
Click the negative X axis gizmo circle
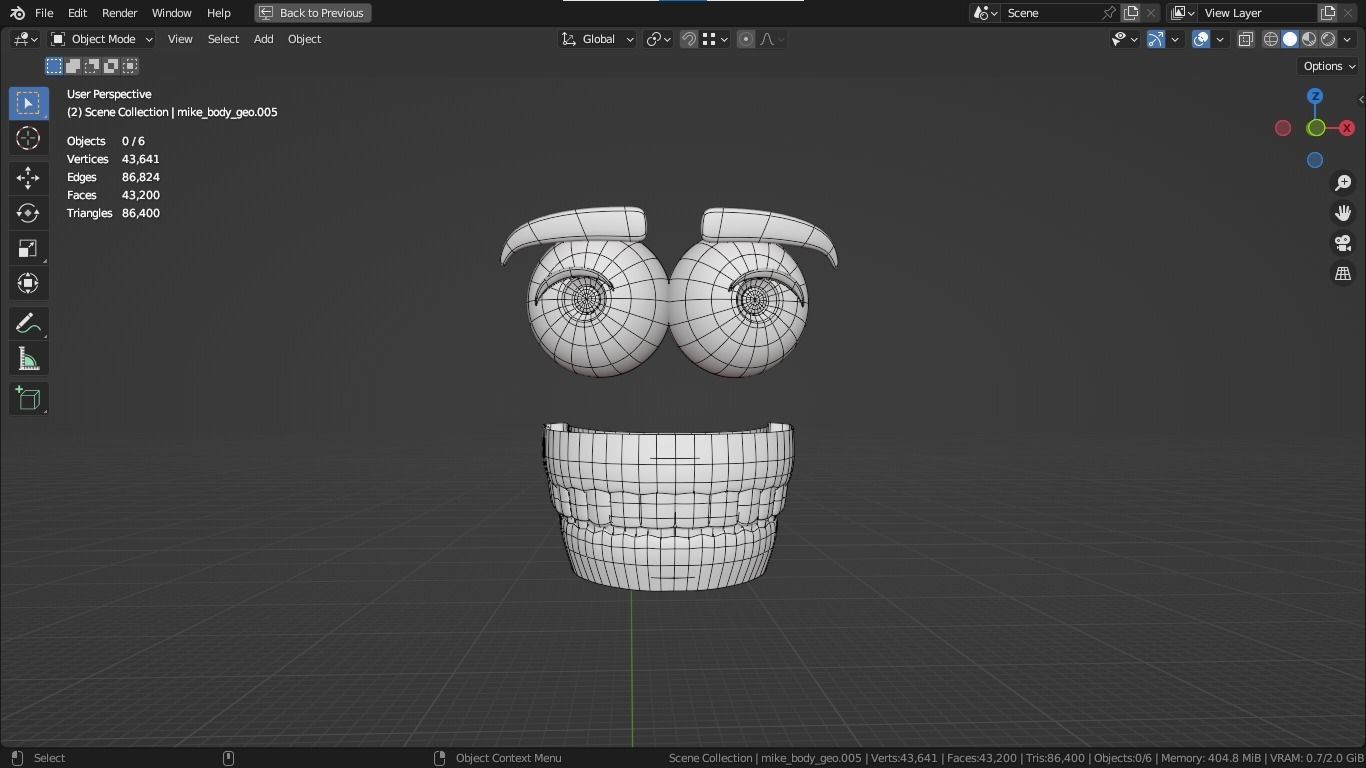pos(1283,128)
